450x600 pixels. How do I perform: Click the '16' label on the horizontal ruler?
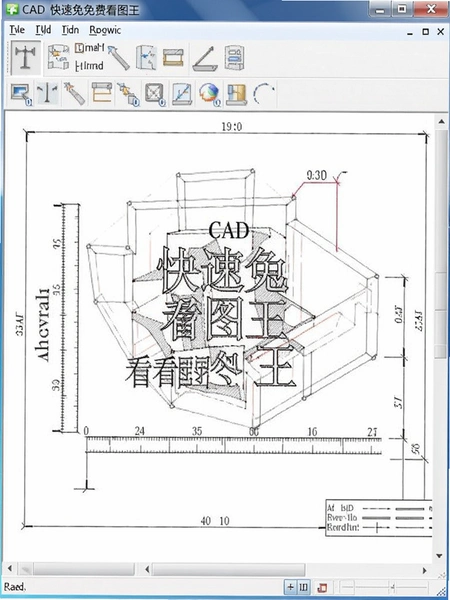312,432
